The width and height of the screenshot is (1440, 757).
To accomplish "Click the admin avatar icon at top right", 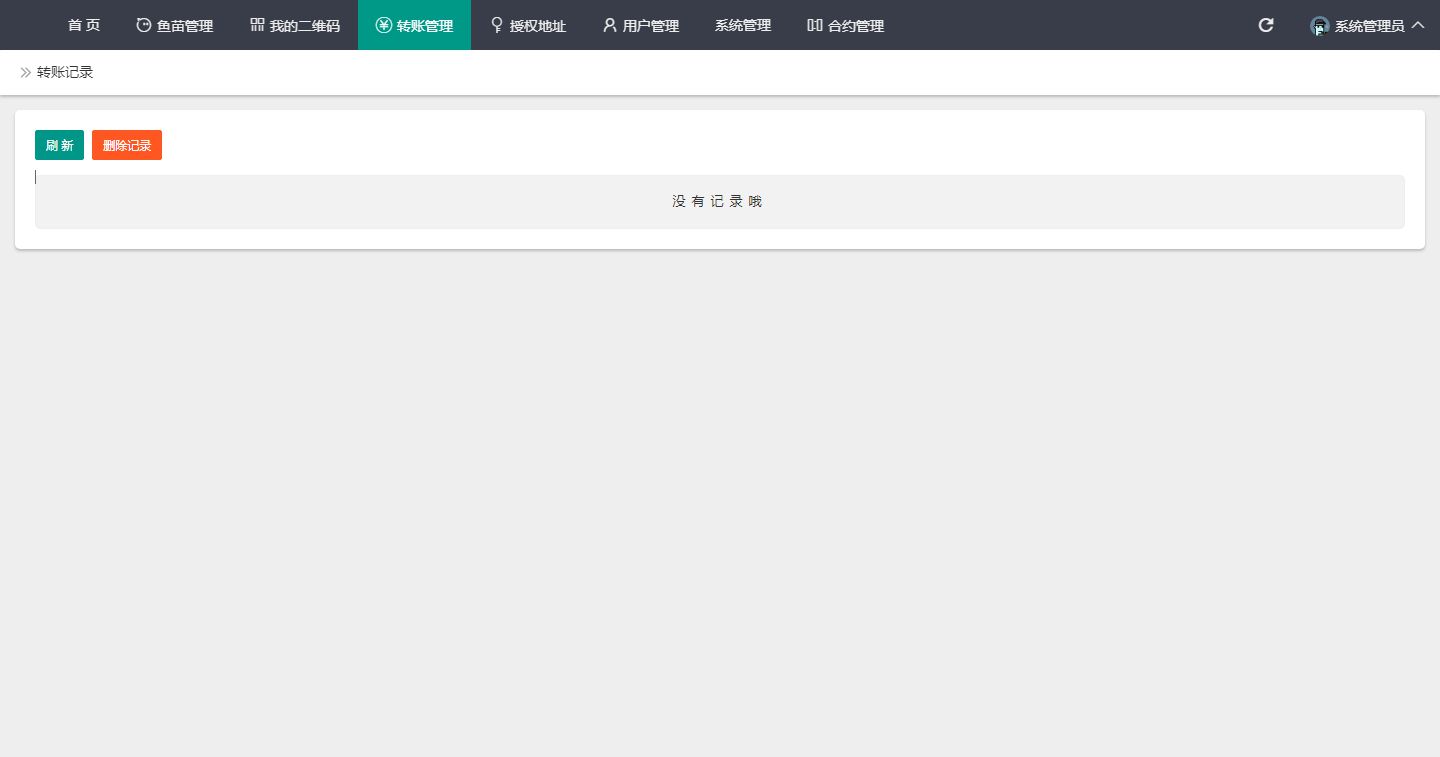I will pos(1318,27).
